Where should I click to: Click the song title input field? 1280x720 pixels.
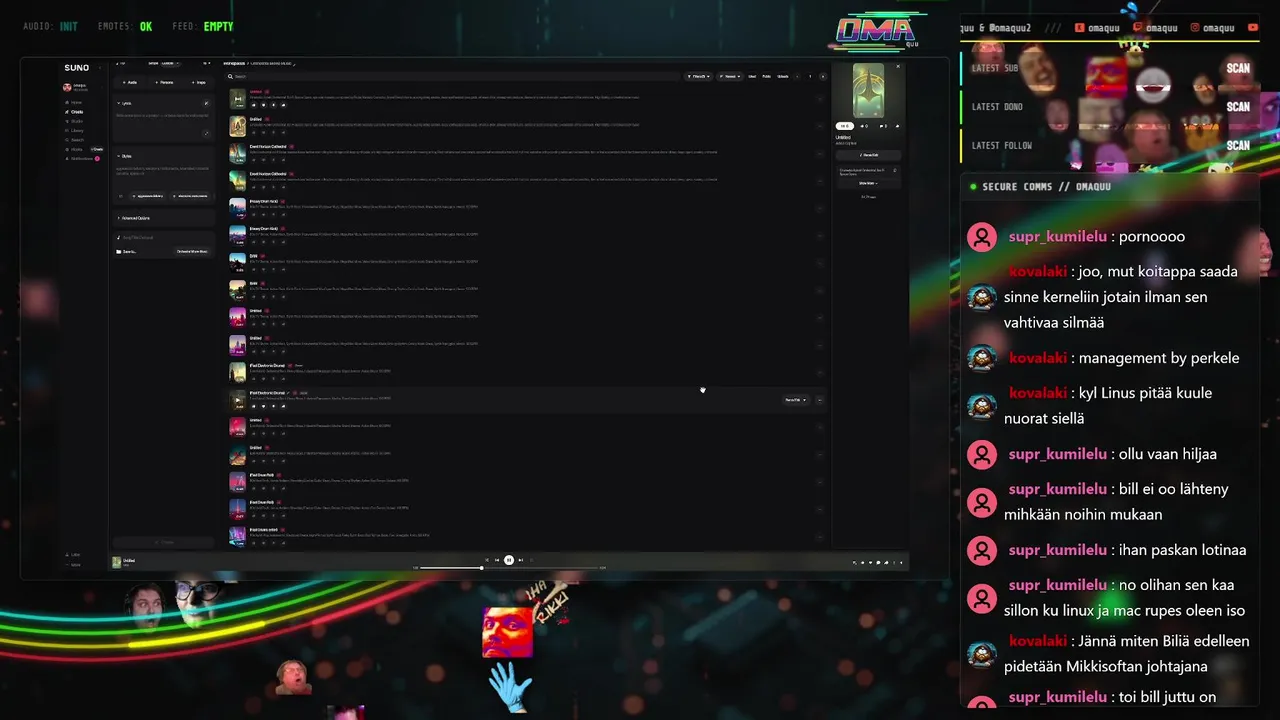(163, 237)
